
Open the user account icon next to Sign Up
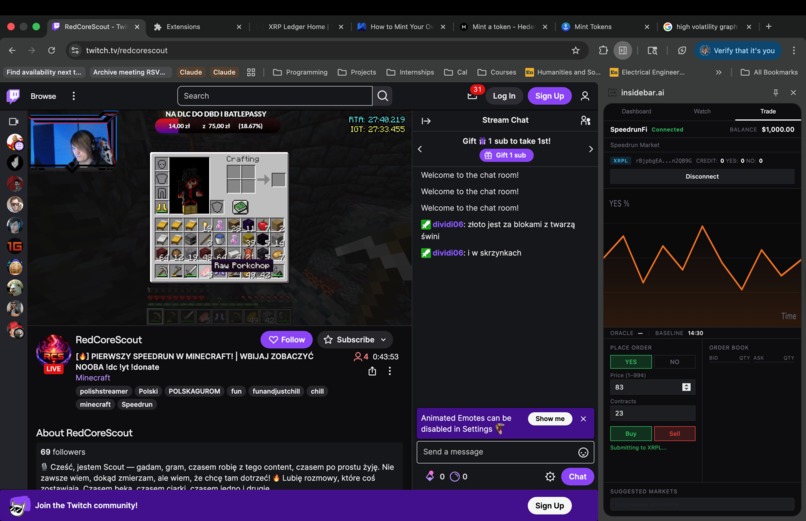pyautogui.click(x=585, y=96)
